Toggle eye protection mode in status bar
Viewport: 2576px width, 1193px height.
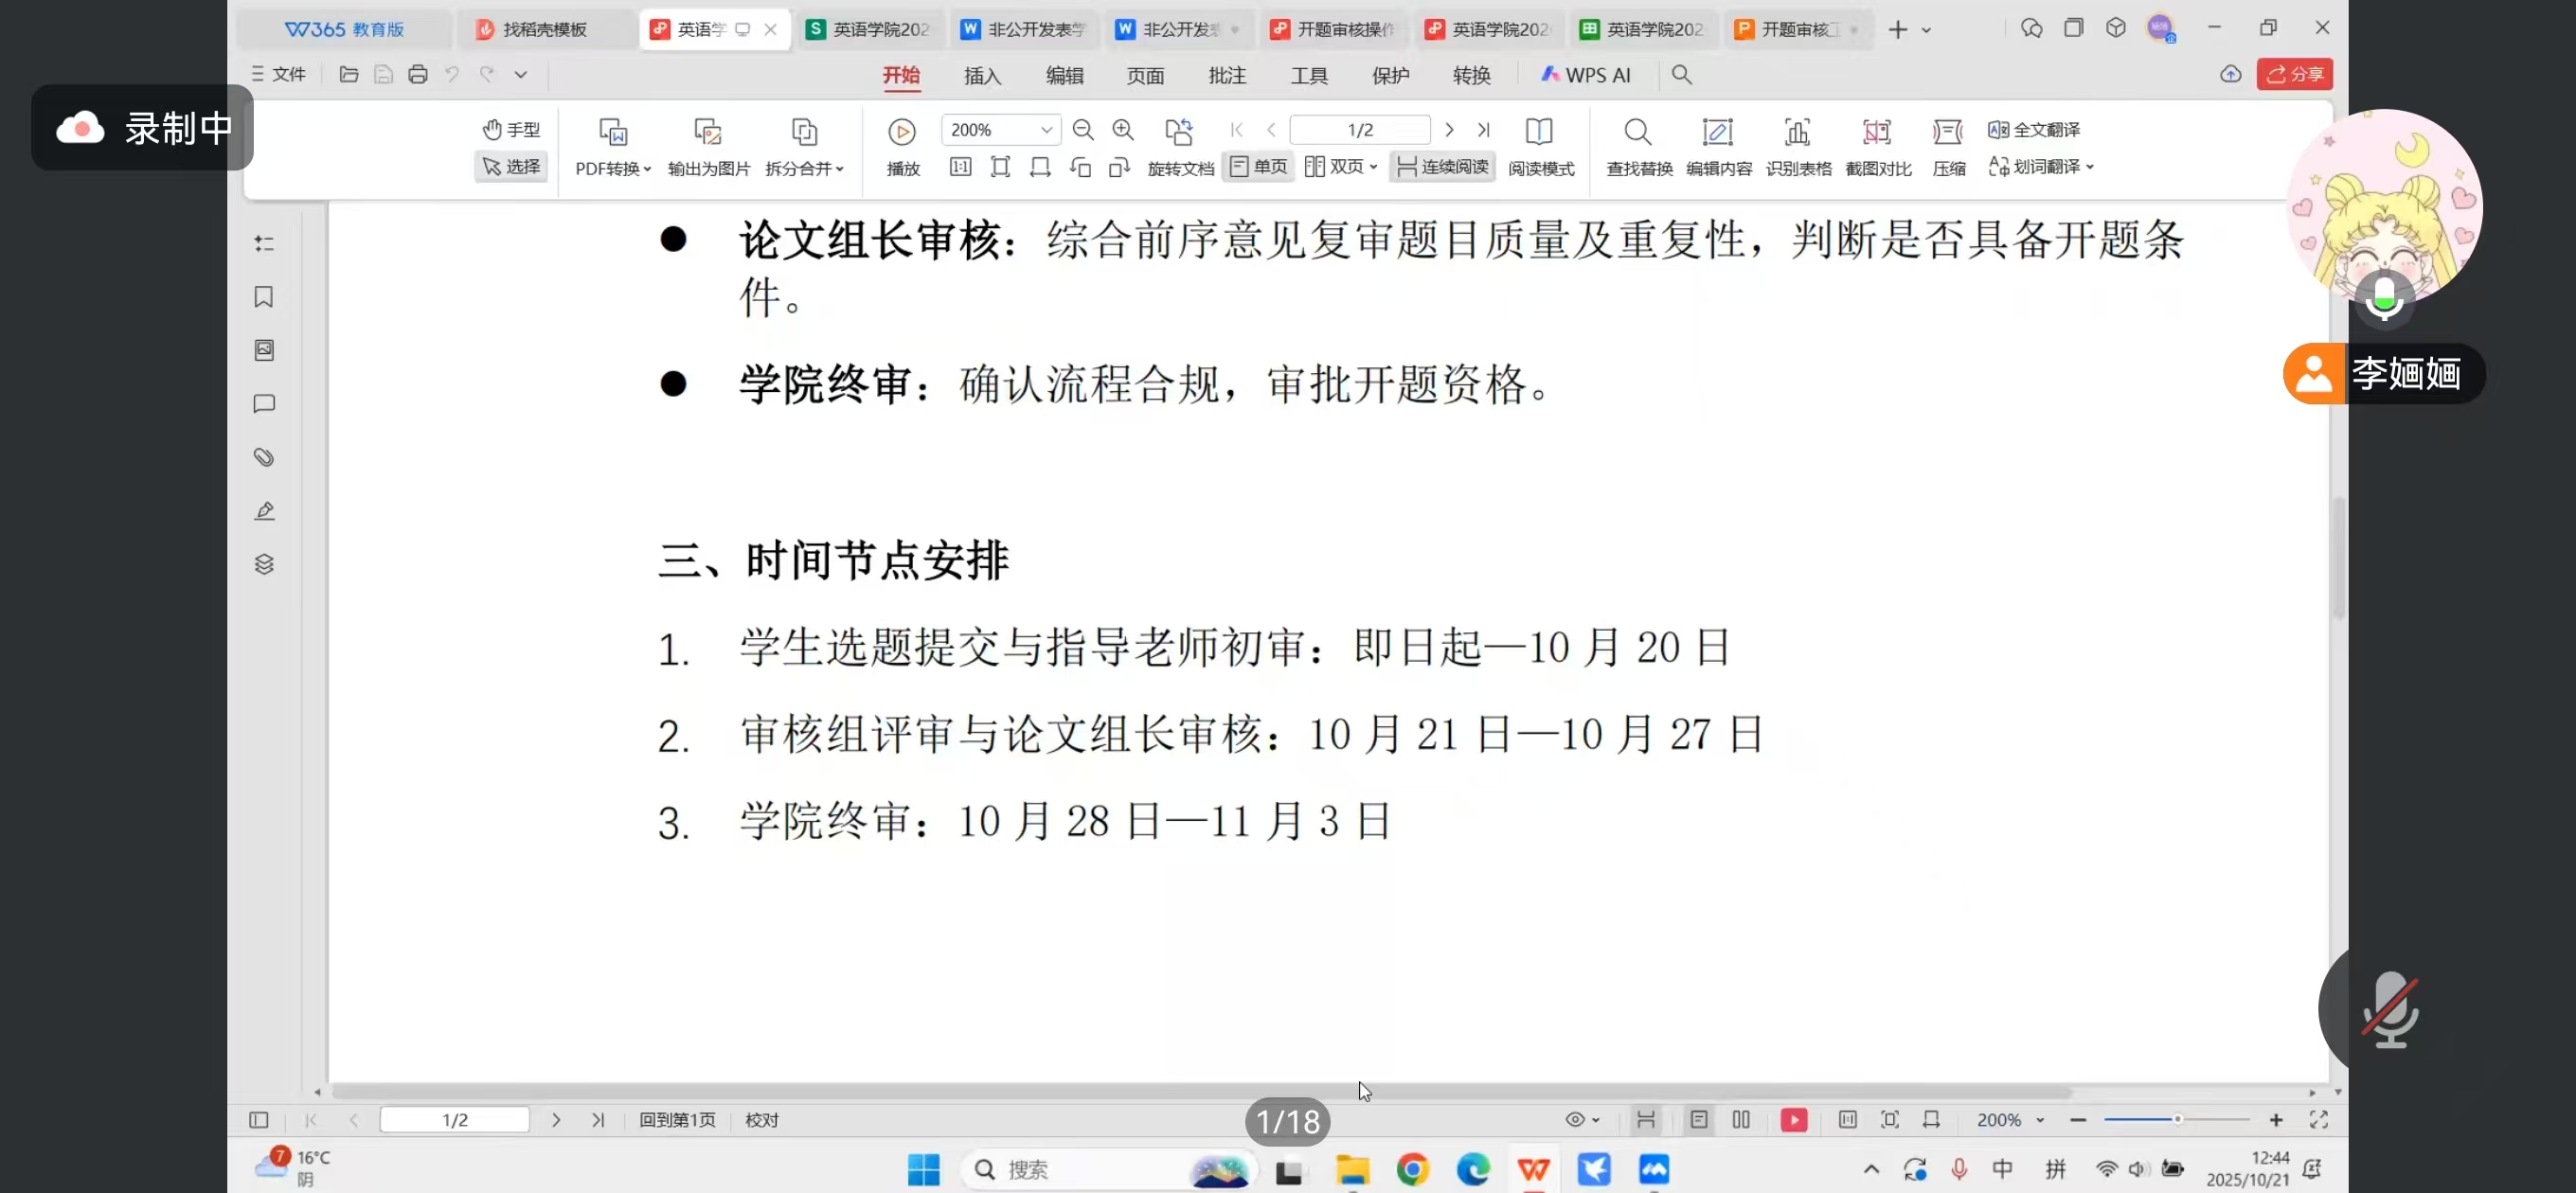pyautogui.click(x=1582, y=1120)
